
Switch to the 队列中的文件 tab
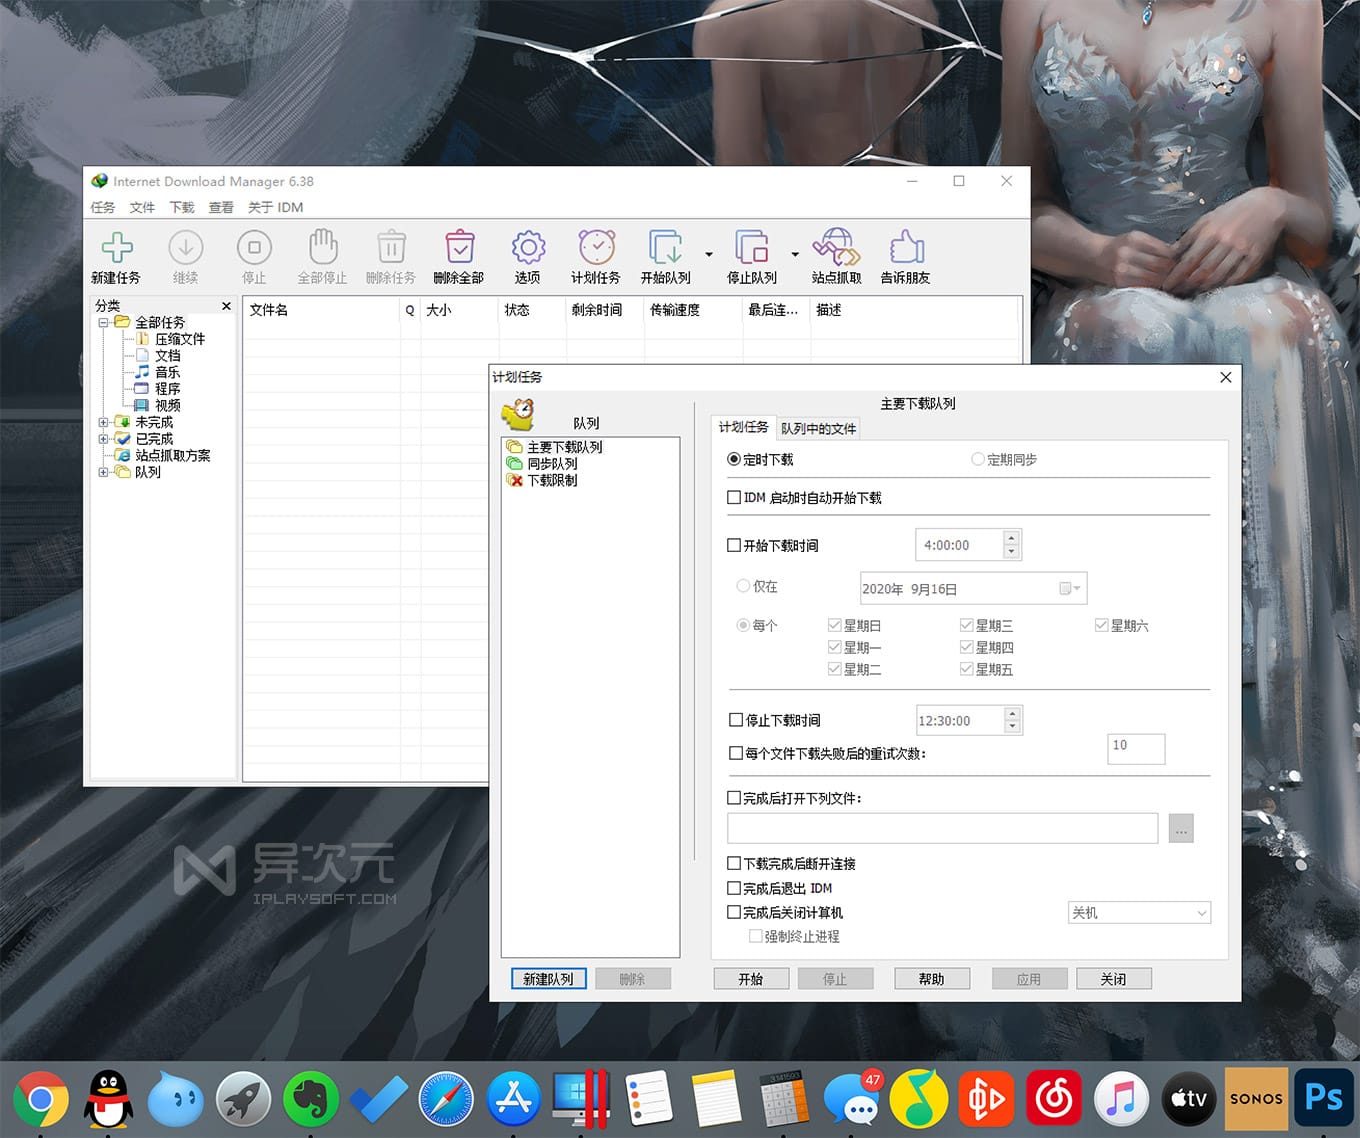(818, 428)
